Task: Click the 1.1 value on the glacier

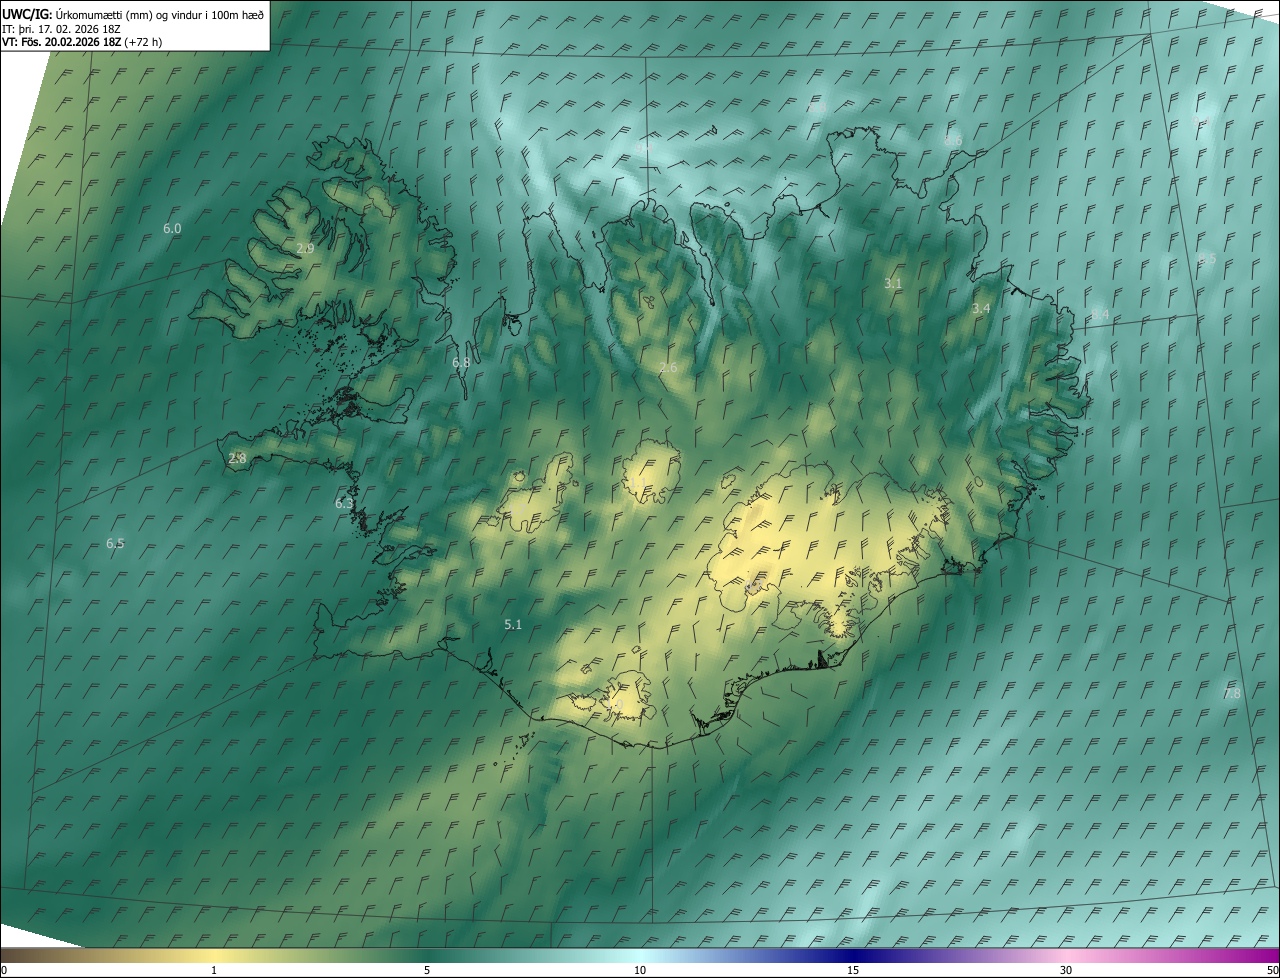Action: tap(638, 484)
